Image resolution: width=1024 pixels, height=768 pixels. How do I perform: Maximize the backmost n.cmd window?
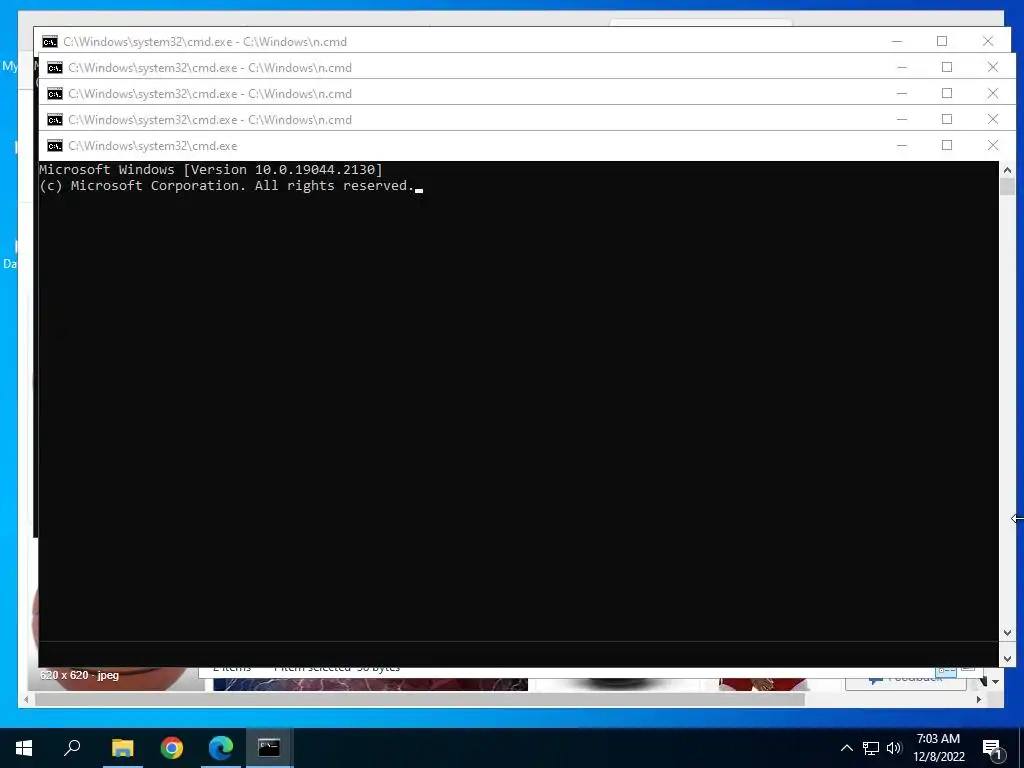942,41
